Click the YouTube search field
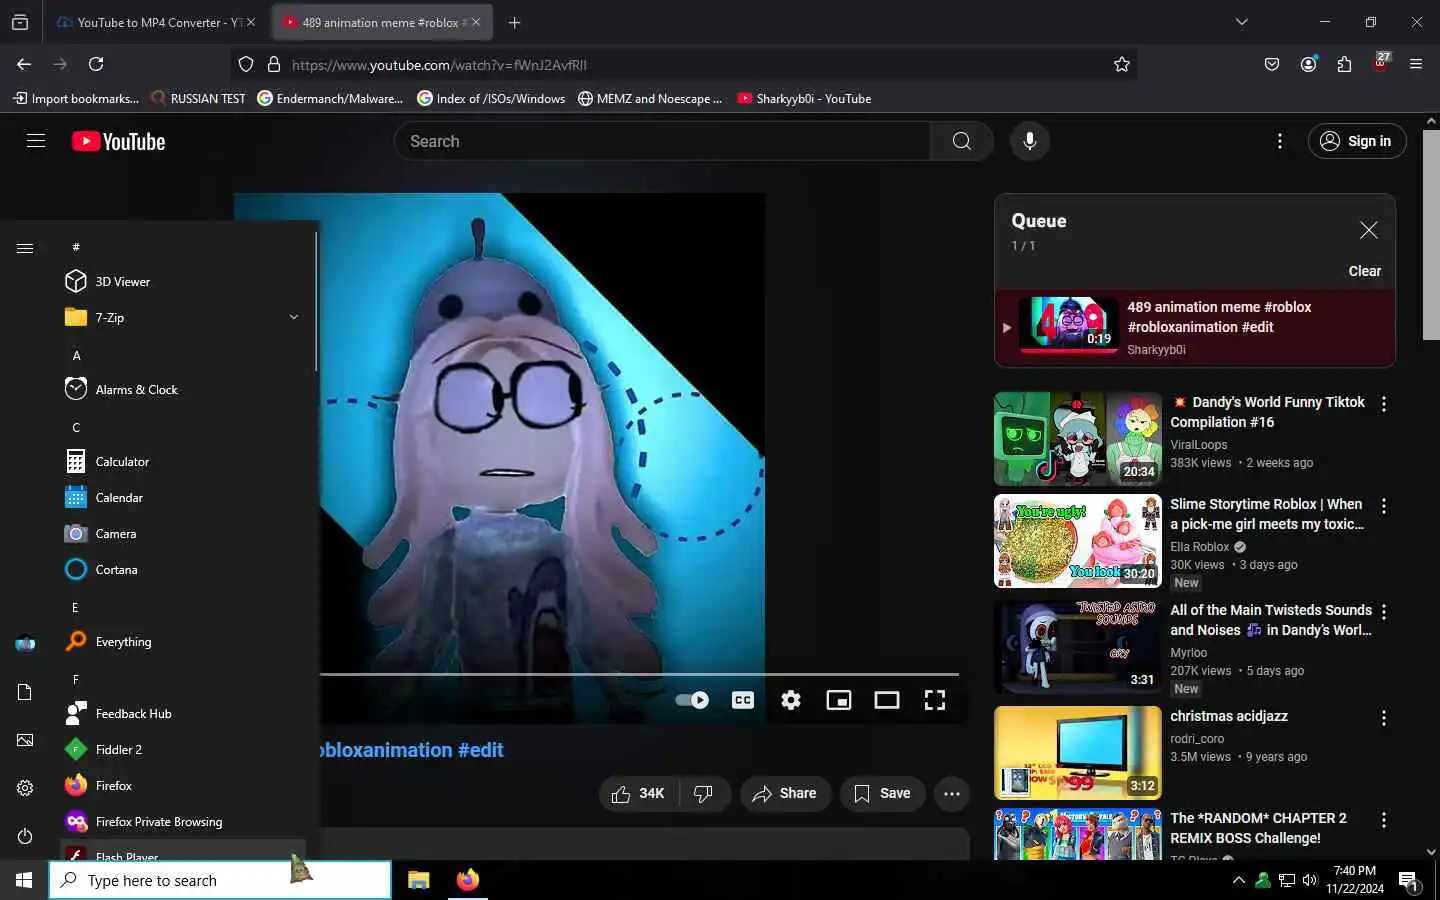The height and width of the screenshot is (900, 1440). point(662,141)
